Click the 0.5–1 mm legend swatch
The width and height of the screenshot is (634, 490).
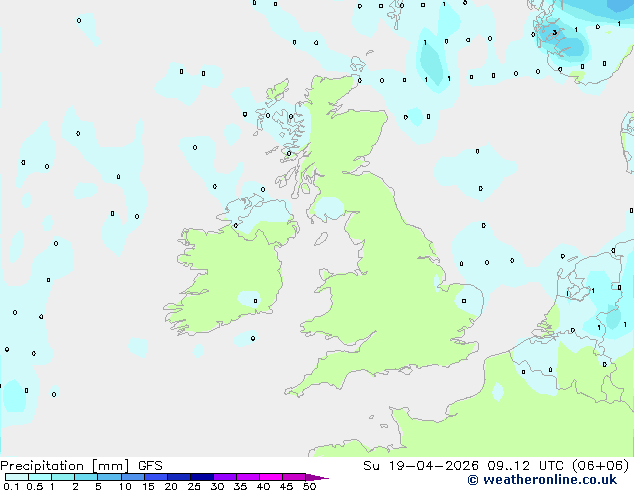pos(40,477)
